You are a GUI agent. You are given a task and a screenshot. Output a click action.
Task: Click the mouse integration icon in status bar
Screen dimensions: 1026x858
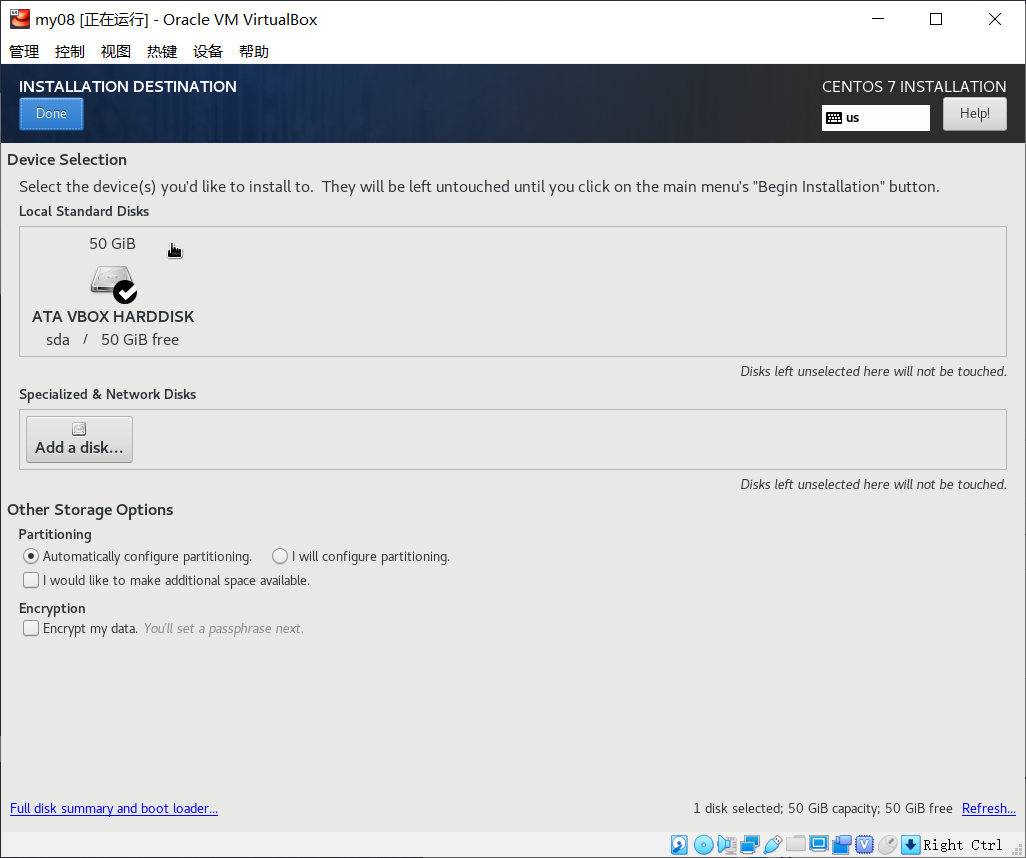click(887, 844)
